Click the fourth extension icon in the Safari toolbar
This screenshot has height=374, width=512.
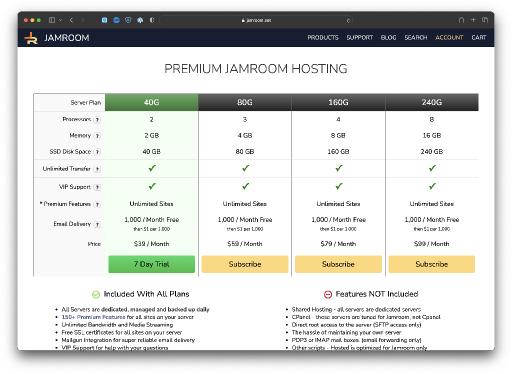click(140, 20)
